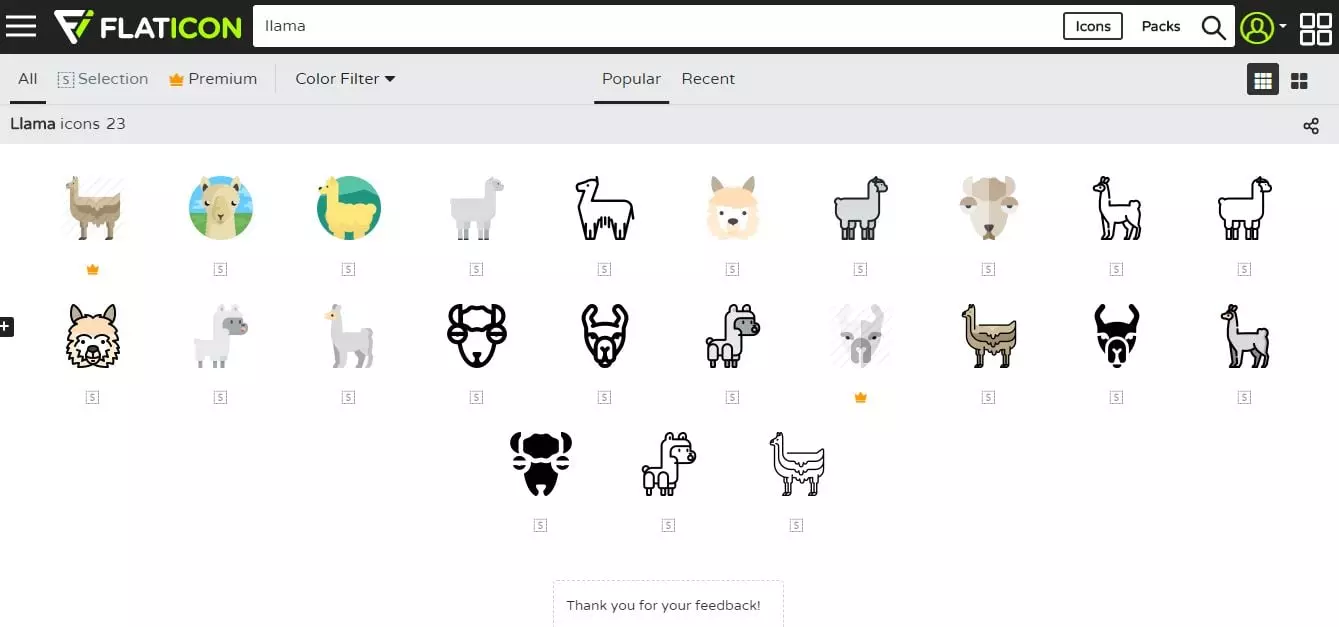Open the collections grid icon at top right
Viewport: 1339px width, 627px height.
click(x=1315, y=28)
